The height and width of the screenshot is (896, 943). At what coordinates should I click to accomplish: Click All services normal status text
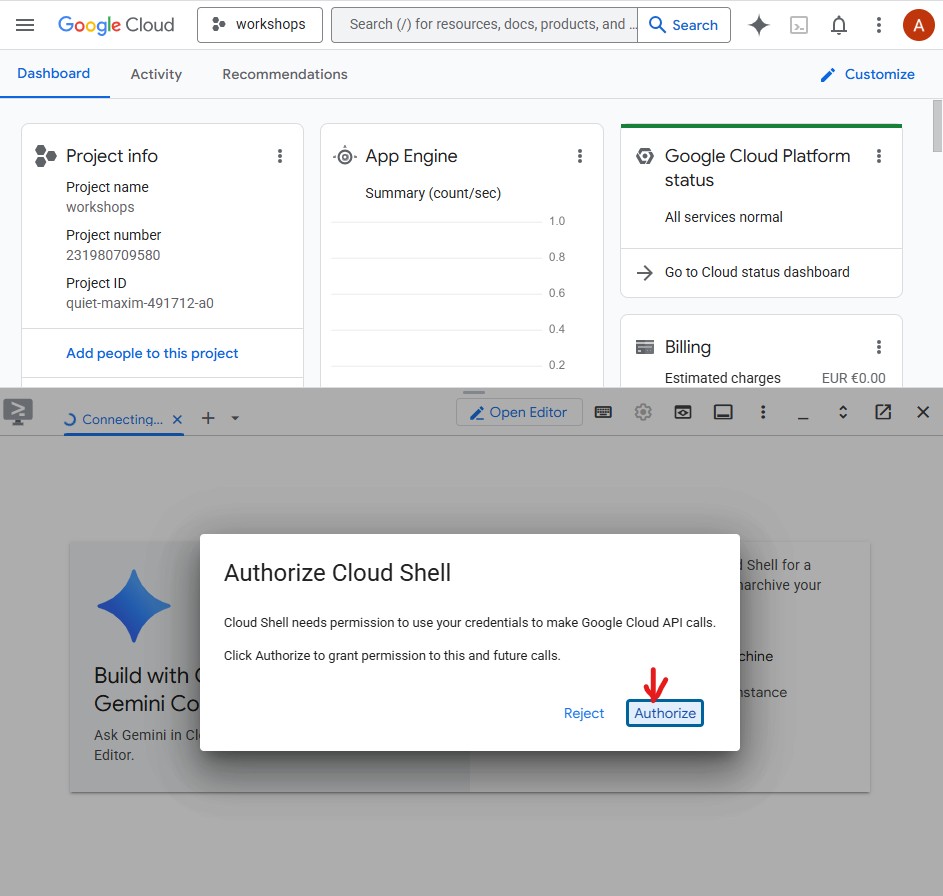click(723, 217)
